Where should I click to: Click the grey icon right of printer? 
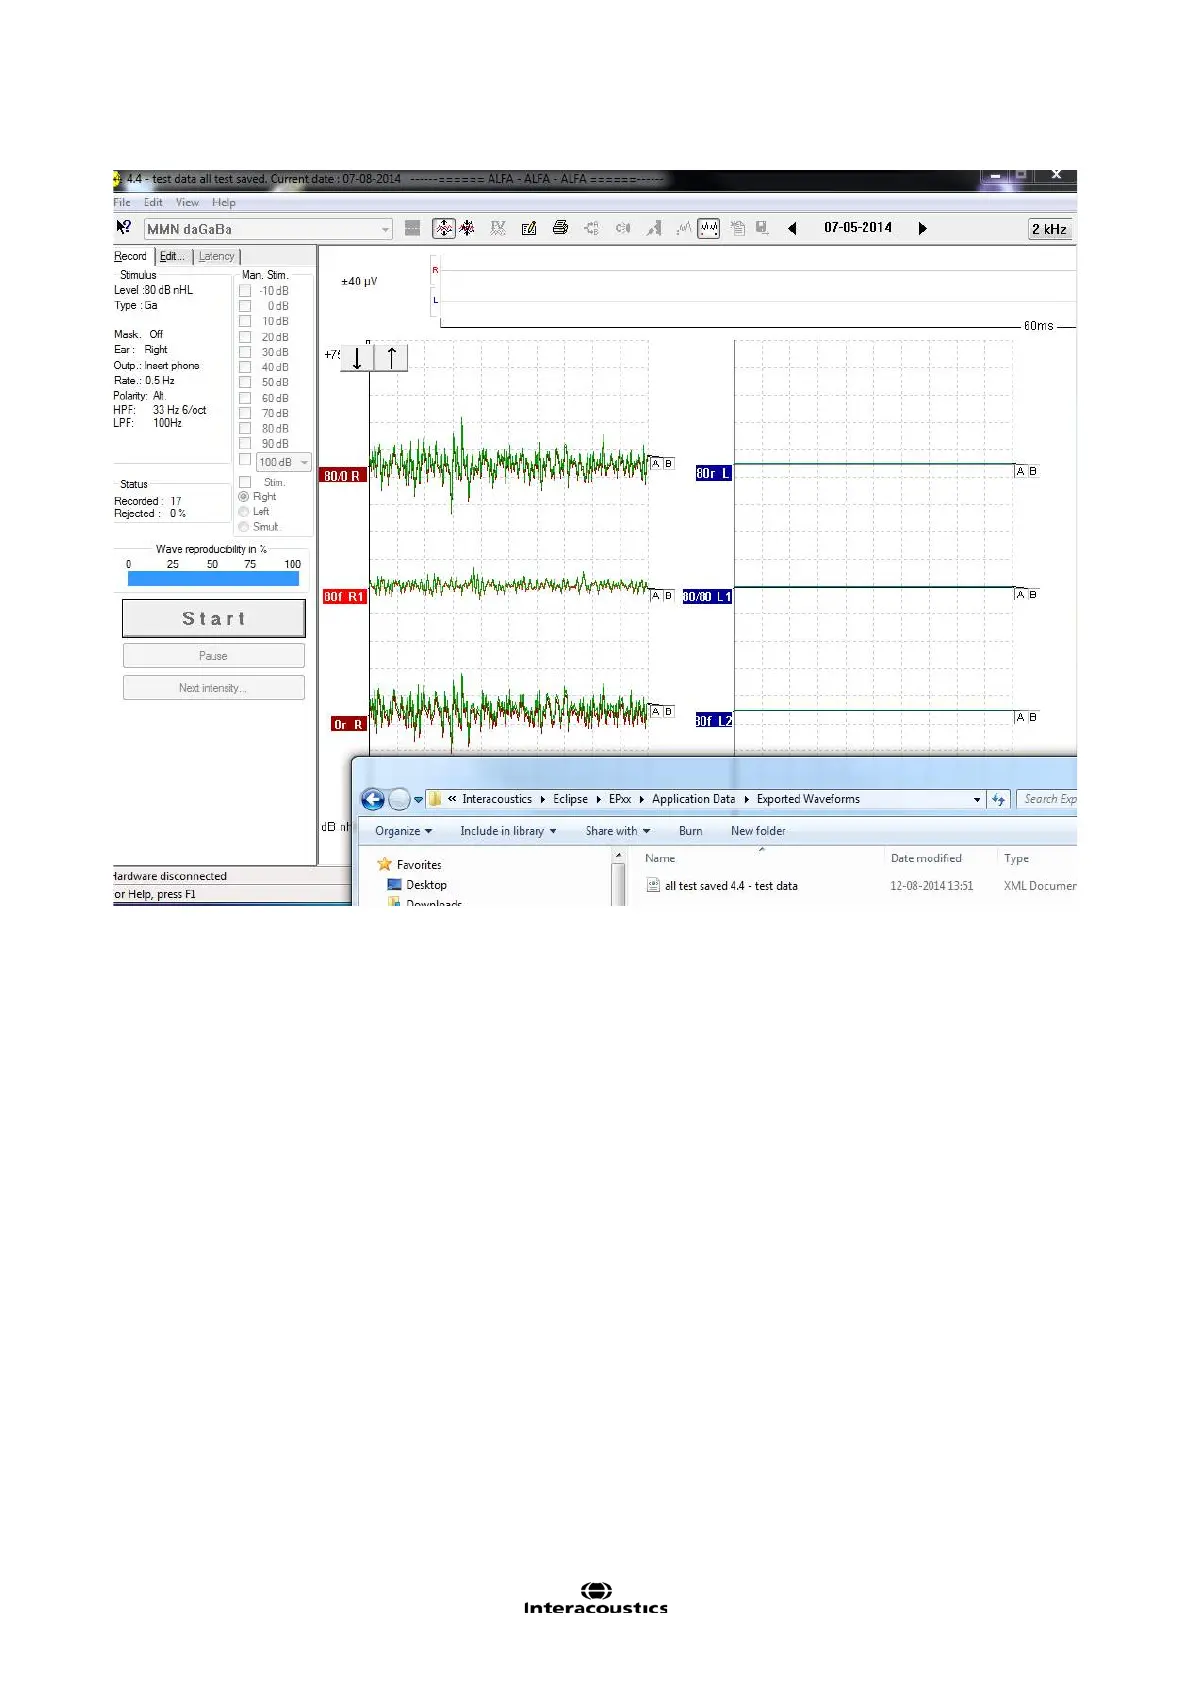pos(591,229)
